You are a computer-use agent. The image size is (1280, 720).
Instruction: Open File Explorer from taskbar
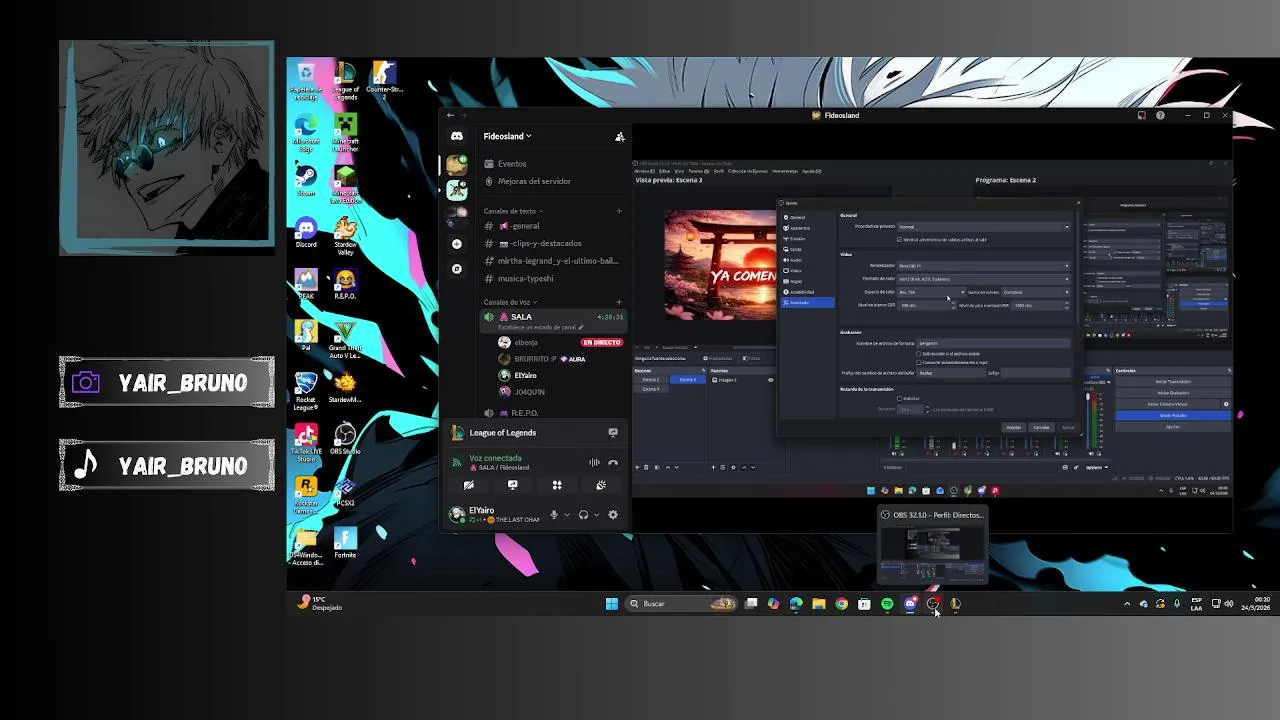tap(818, 604)
